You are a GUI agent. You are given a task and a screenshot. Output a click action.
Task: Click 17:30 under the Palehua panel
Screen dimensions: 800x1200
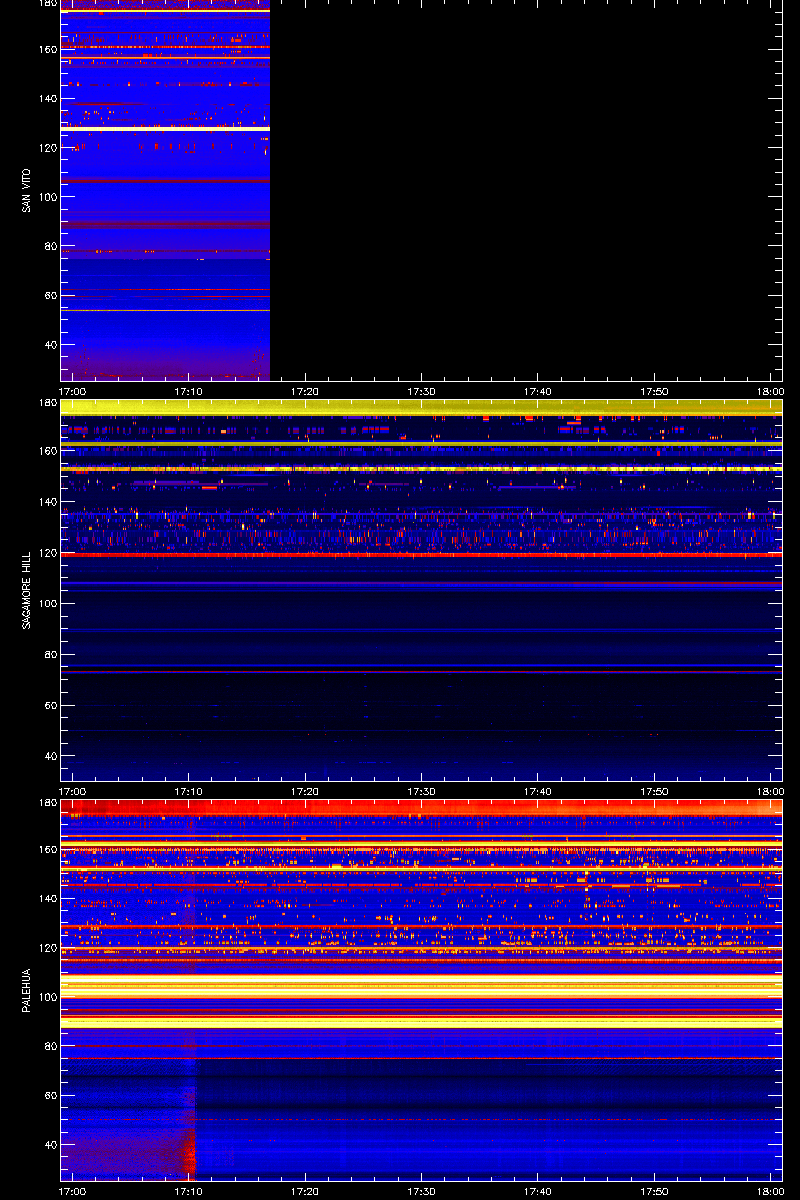[422, 1192]
